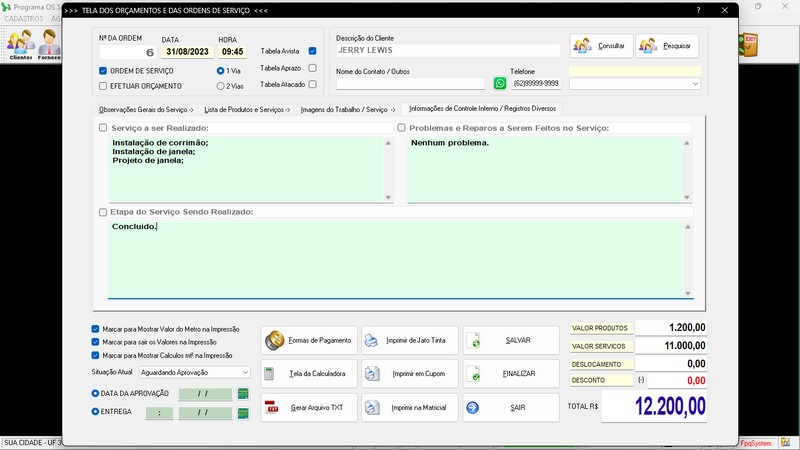Print using Imprimir de Jato Tinta
This screenshot has width=800, height=450.
coord(409,340)
